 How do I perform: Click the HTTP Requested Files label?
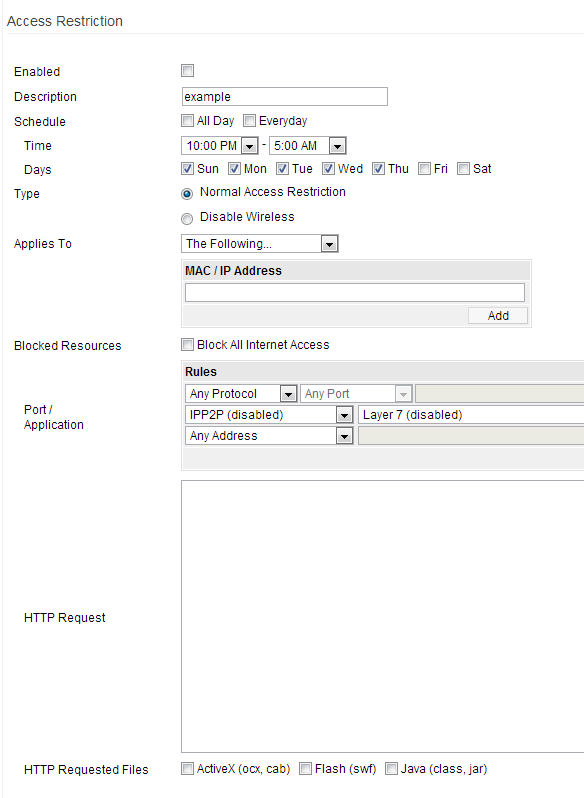[x=86, y=770]
